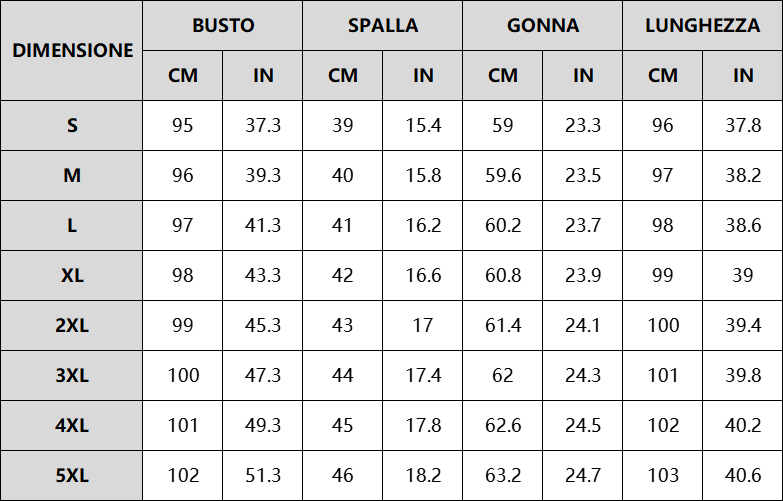Image resolution: width=783 pixels, height=501 pixels.
Task: Select the 4XL size row label
Action: [72, 425]
